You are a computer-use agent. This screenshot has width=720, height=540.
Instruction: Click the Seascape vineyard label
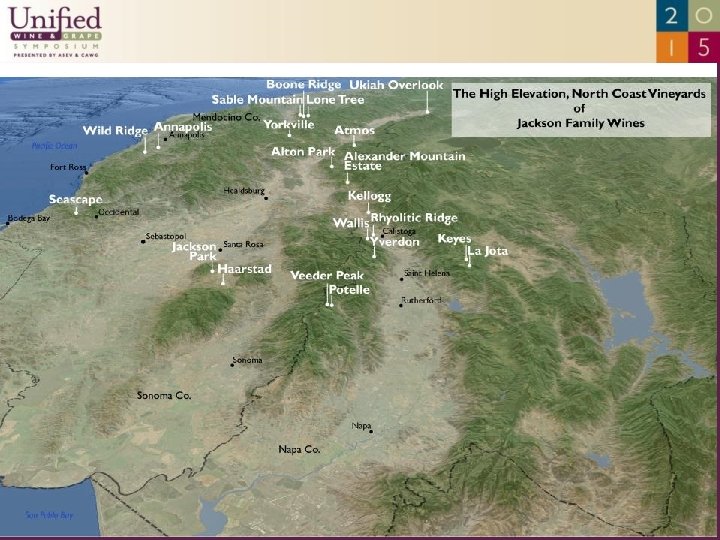(x=75, y=199)
